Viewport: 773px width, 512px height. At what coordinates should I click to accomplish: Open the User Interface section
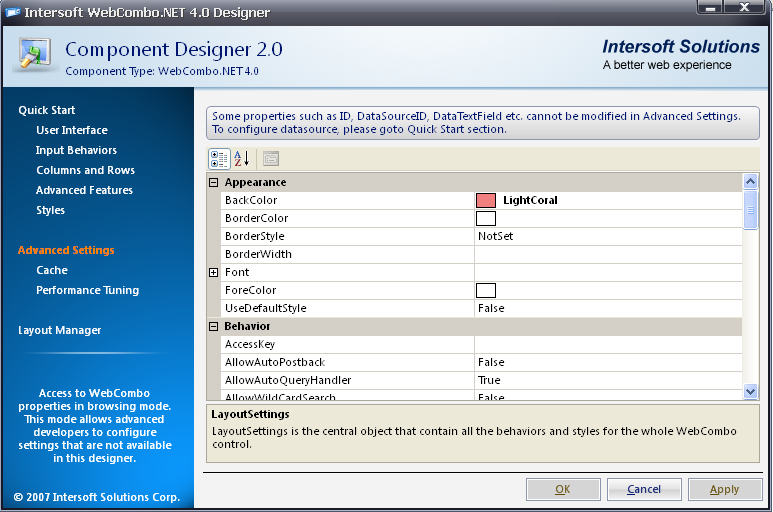pos(71,130)
